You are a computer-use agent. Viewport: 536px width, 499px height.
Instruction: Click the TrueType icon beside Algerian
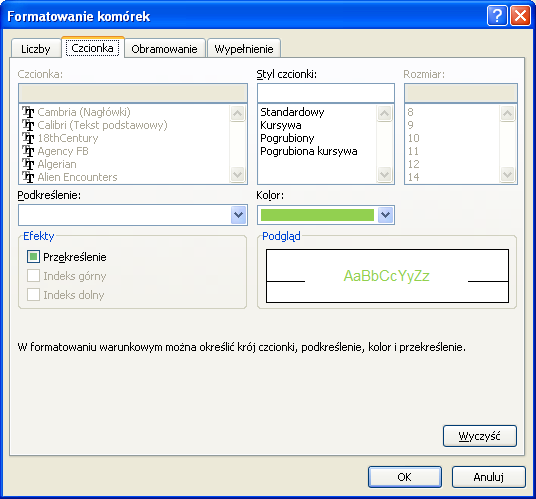(x=28, y=164)
